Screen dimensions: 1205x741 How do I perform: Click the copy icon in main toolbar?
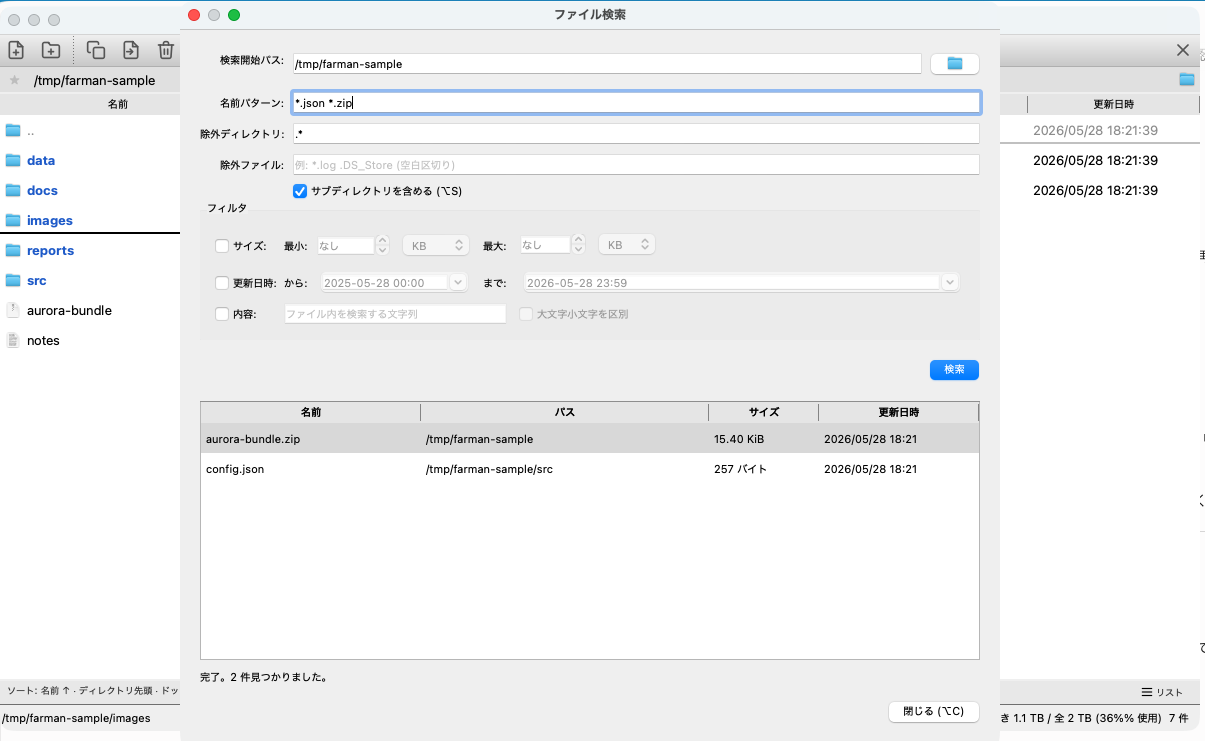coord(96,50)
